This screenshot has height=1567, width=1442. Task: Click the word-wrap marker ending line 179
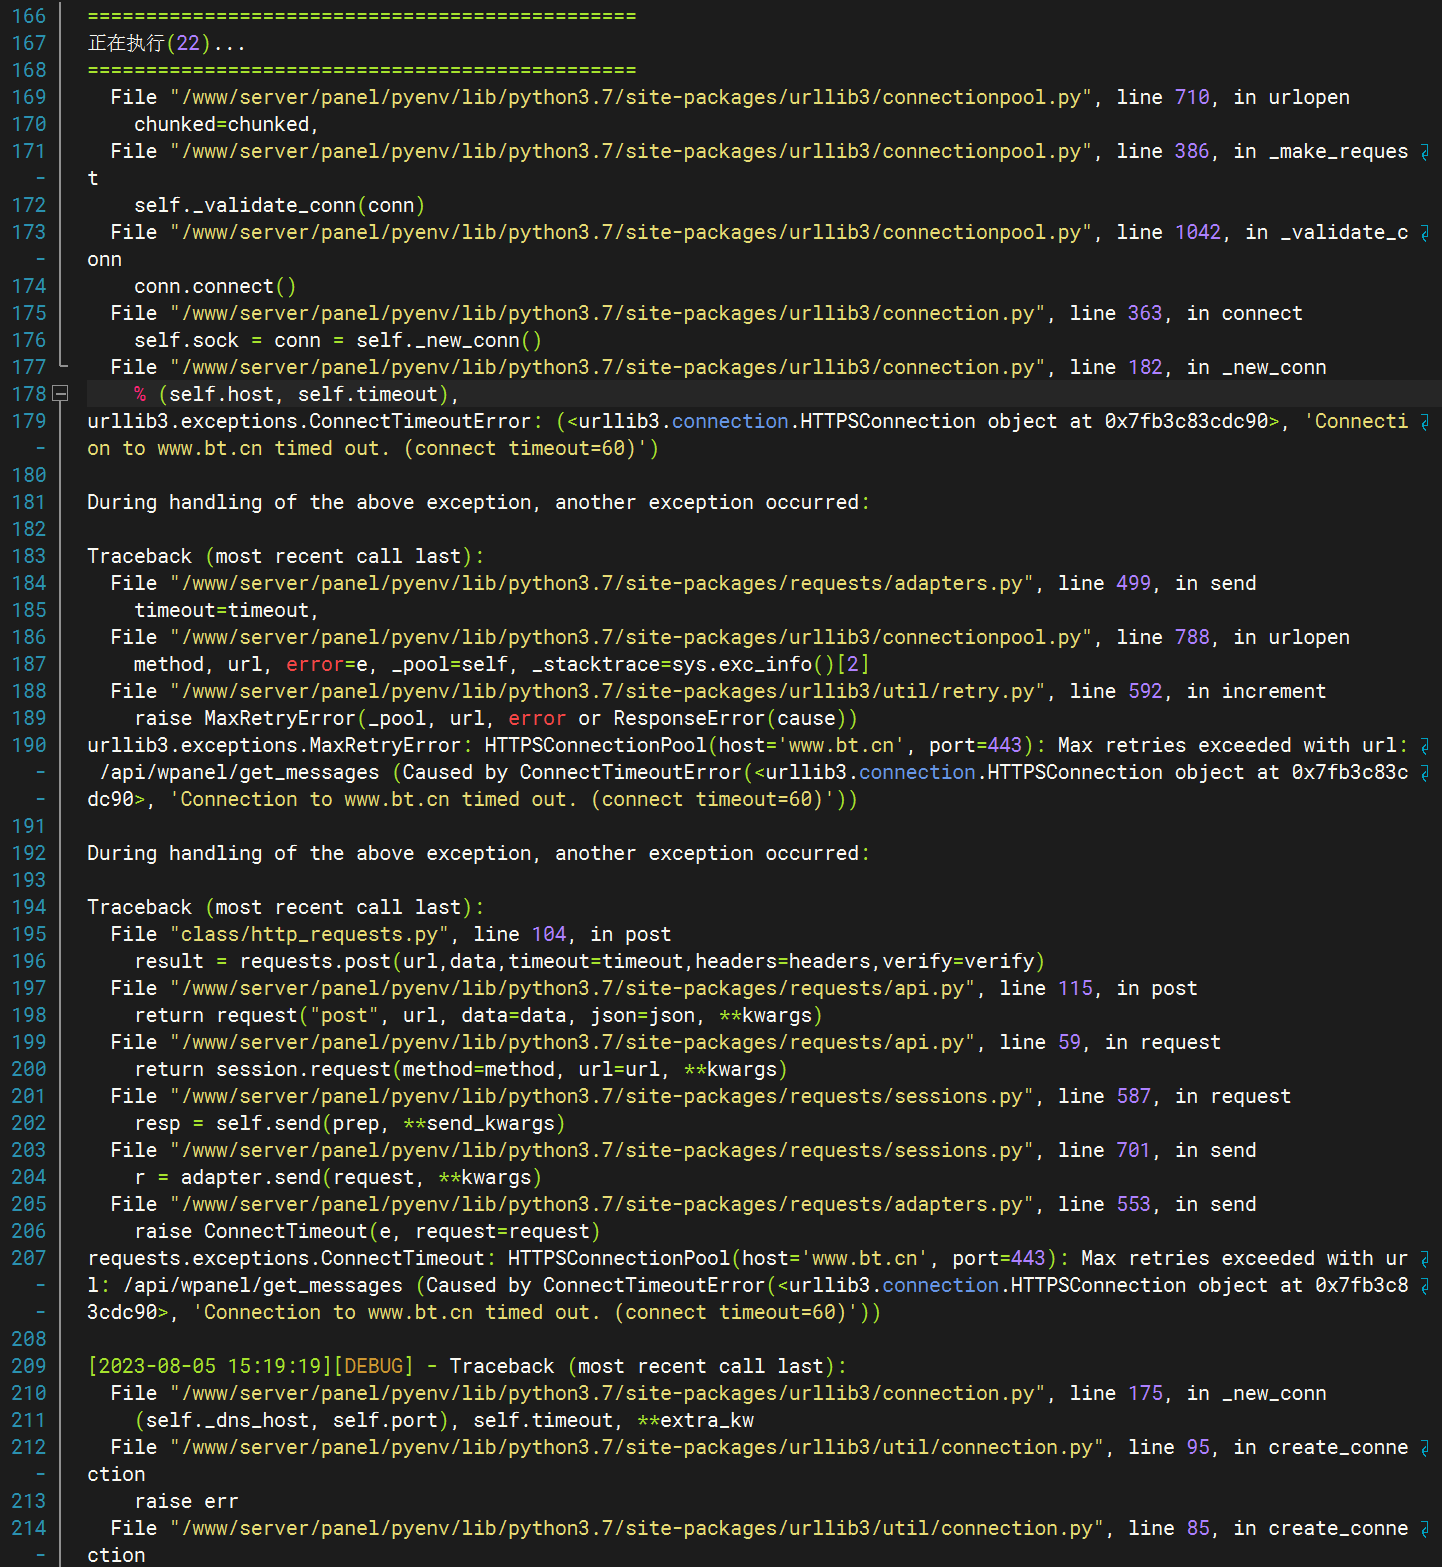(1424, 422)
